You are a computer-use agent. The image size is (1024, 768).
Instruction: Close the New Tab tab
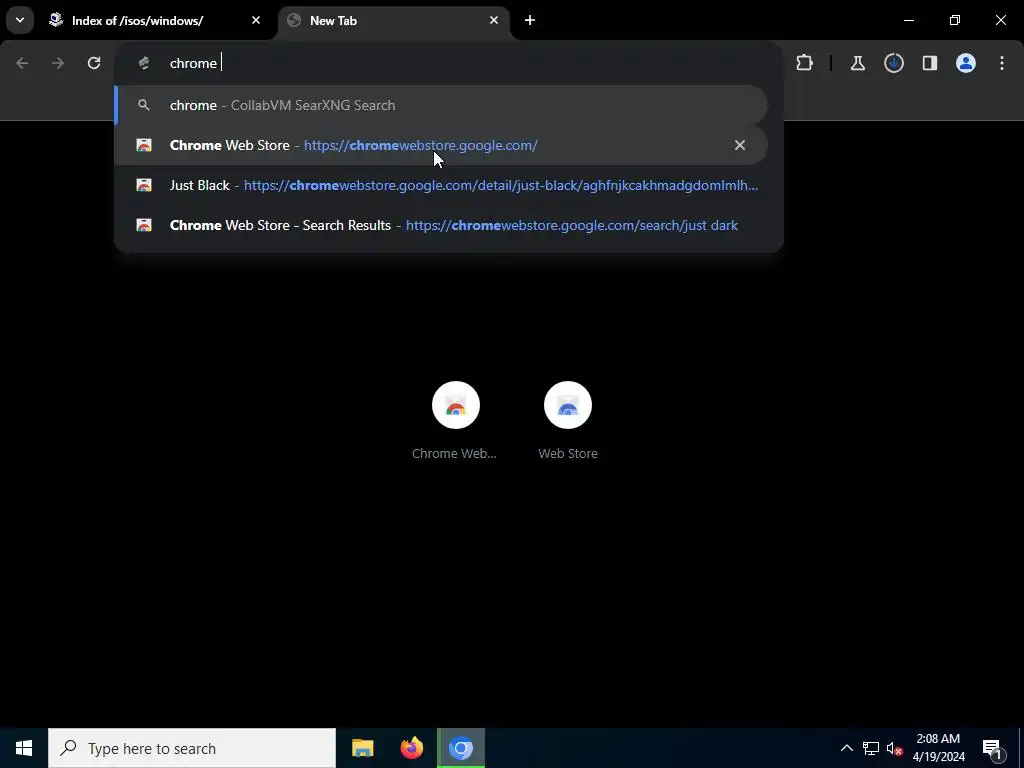click(x=494, y=20)
